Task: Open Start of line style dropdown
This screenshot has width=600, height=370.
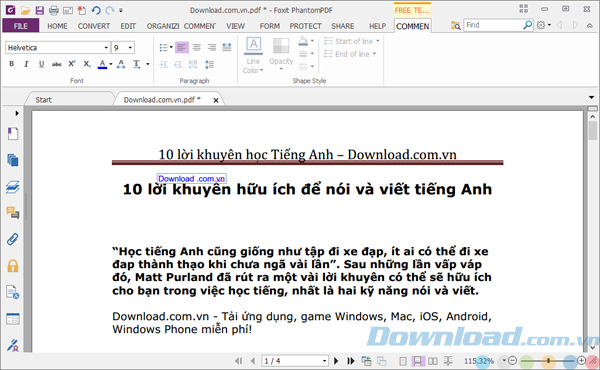Action: tap(352, 41)
